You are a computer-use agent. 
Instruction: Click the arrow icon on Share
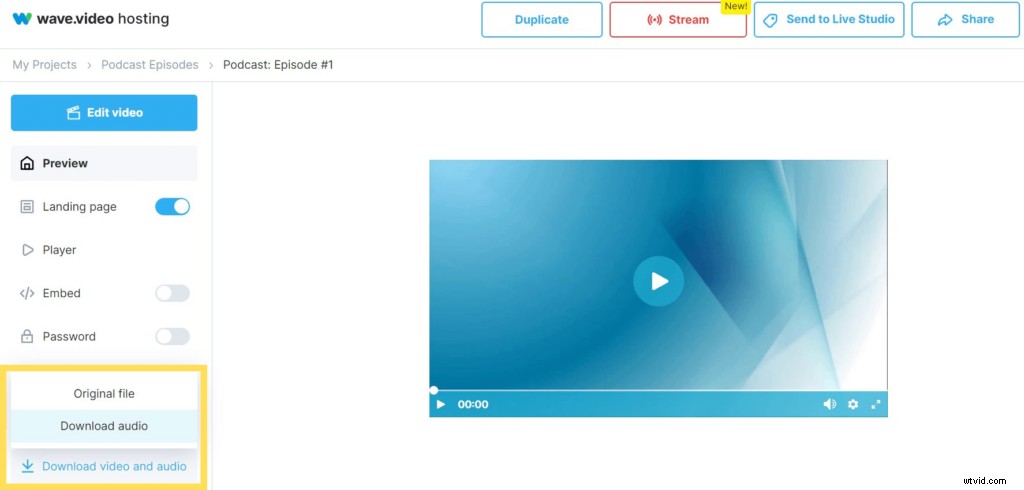[x=945, y=20]
